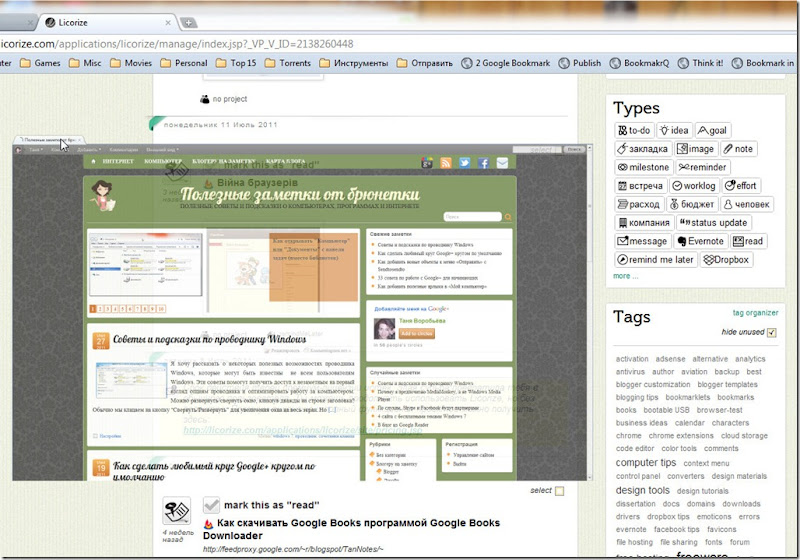800x560 pixels.
Task: Click the browser address bar
Action: tap(400, 44)
